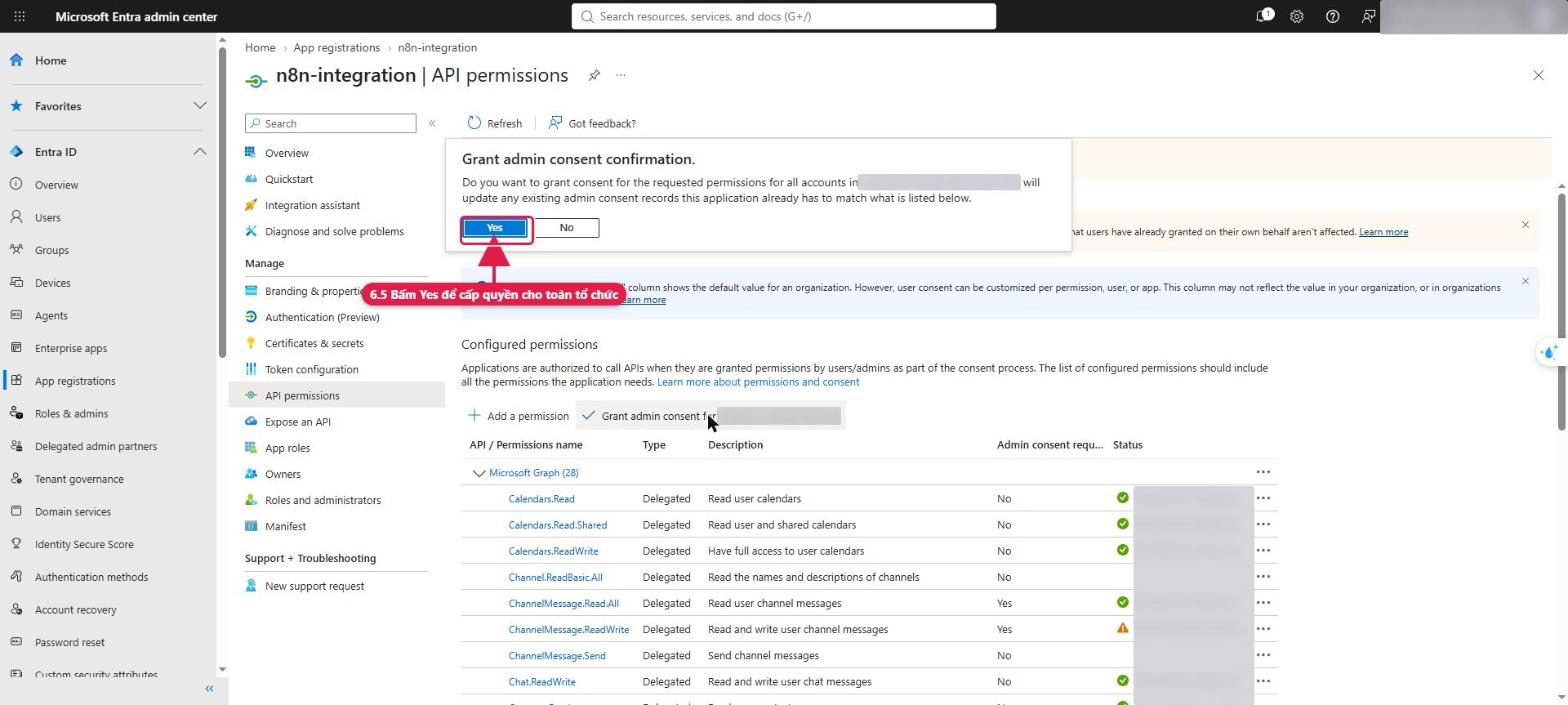Dismiss the admin consent info banner

coord(1525,224)
